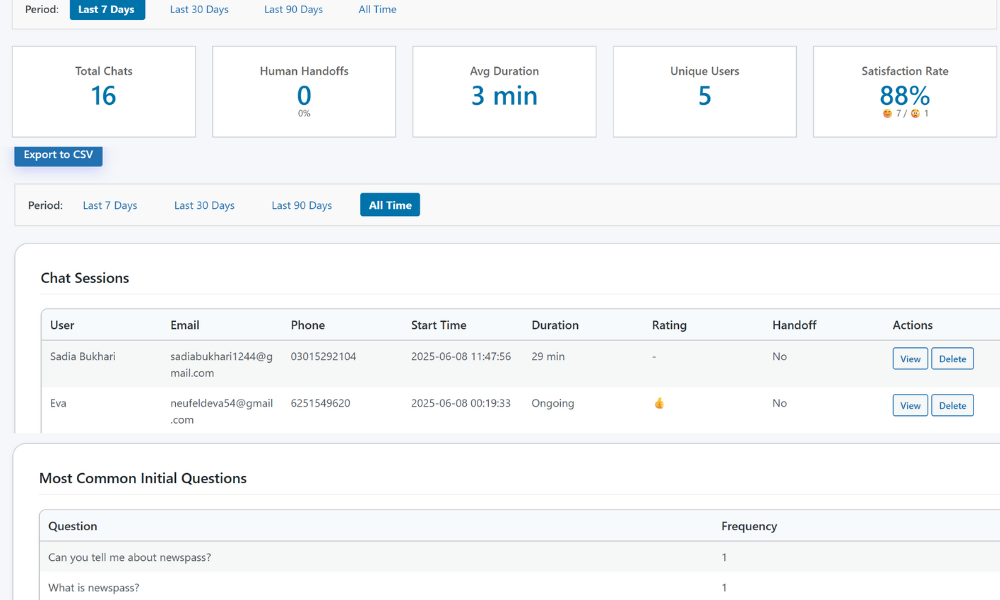The height and width of the screenshot is (600, 1000).
Task: Click the thumbs-up rating icon in Eva's row
Action: tap(659, 403)
